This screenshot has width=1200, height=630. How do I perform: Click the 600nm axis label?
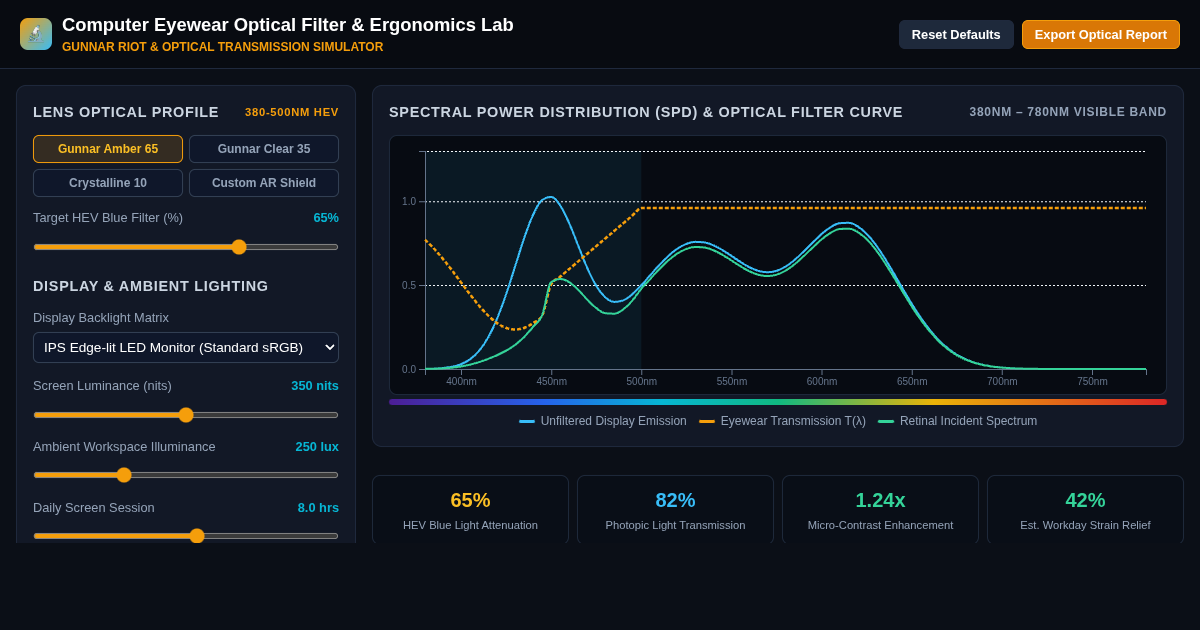(822, 382)
